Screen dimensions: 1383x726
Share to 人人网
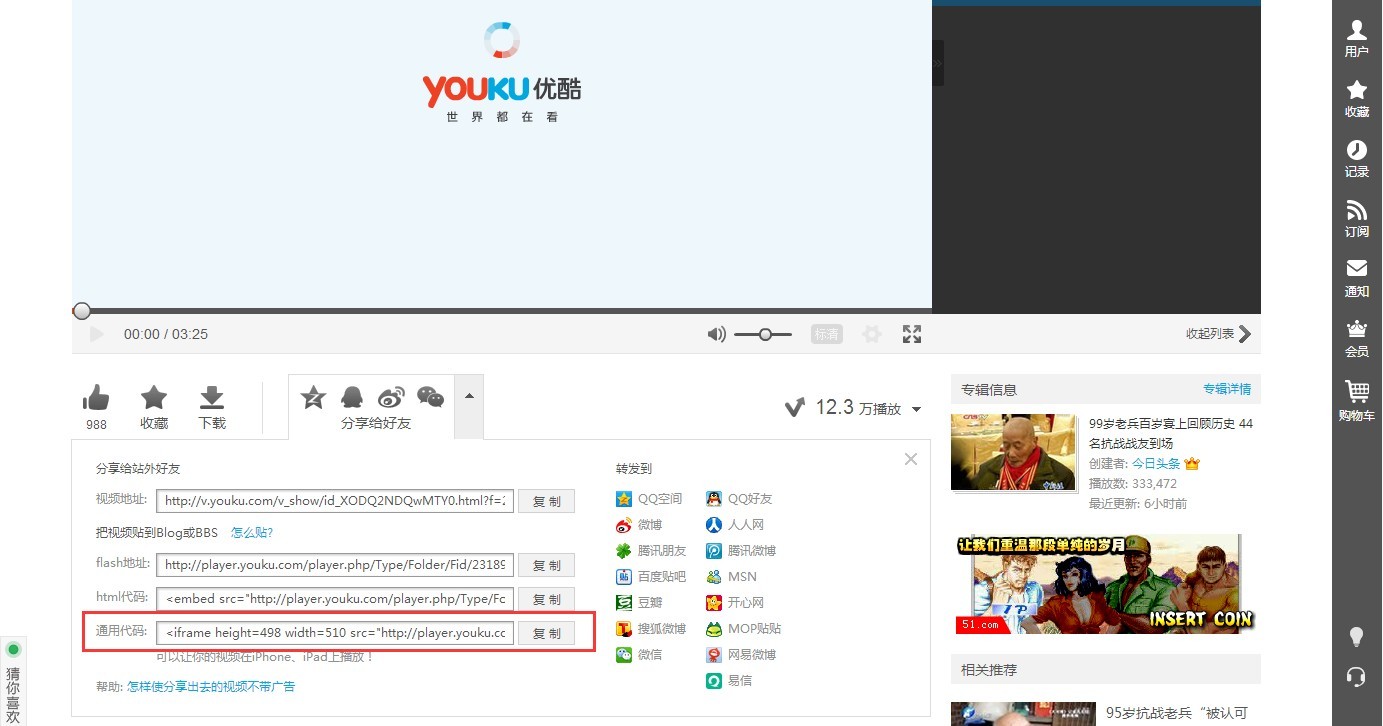coord(735,525)
